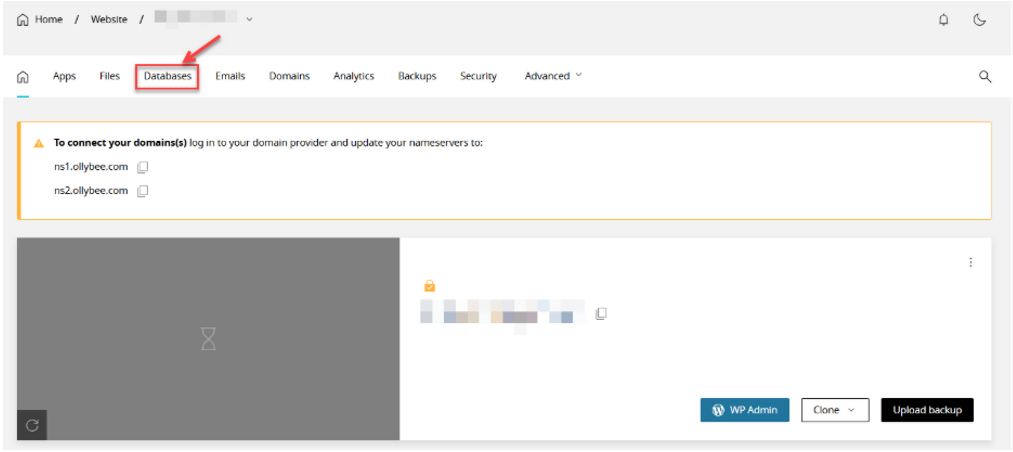Expand the Advanced menu
This screenshot has height=452, width=1013.
[x=553, y=76]
